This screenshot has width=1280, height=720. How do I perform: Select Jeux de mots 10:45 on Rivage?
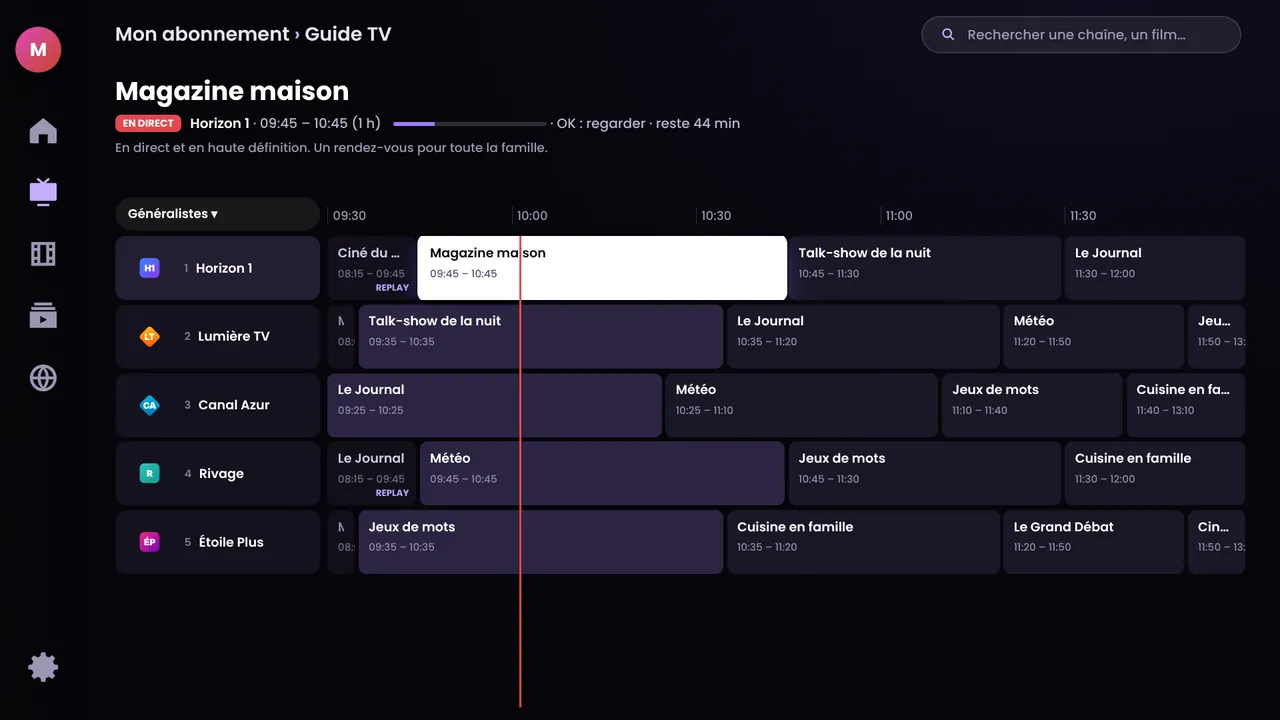(925, 474)
